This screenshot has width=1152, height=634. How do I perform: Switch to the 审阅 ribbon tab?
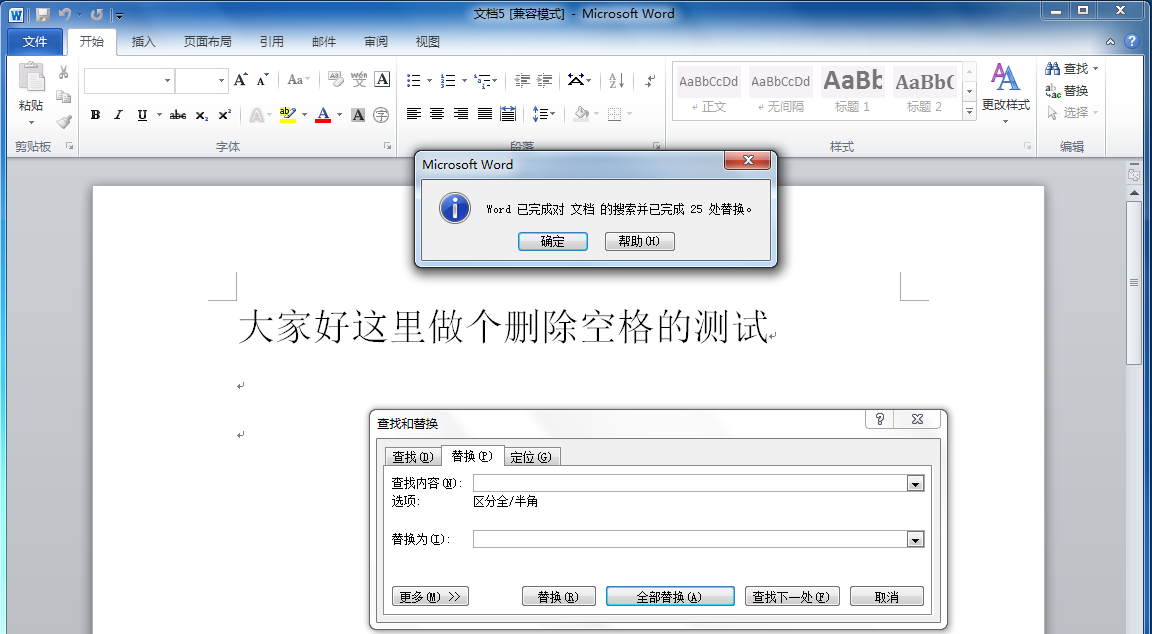point(375,42)
